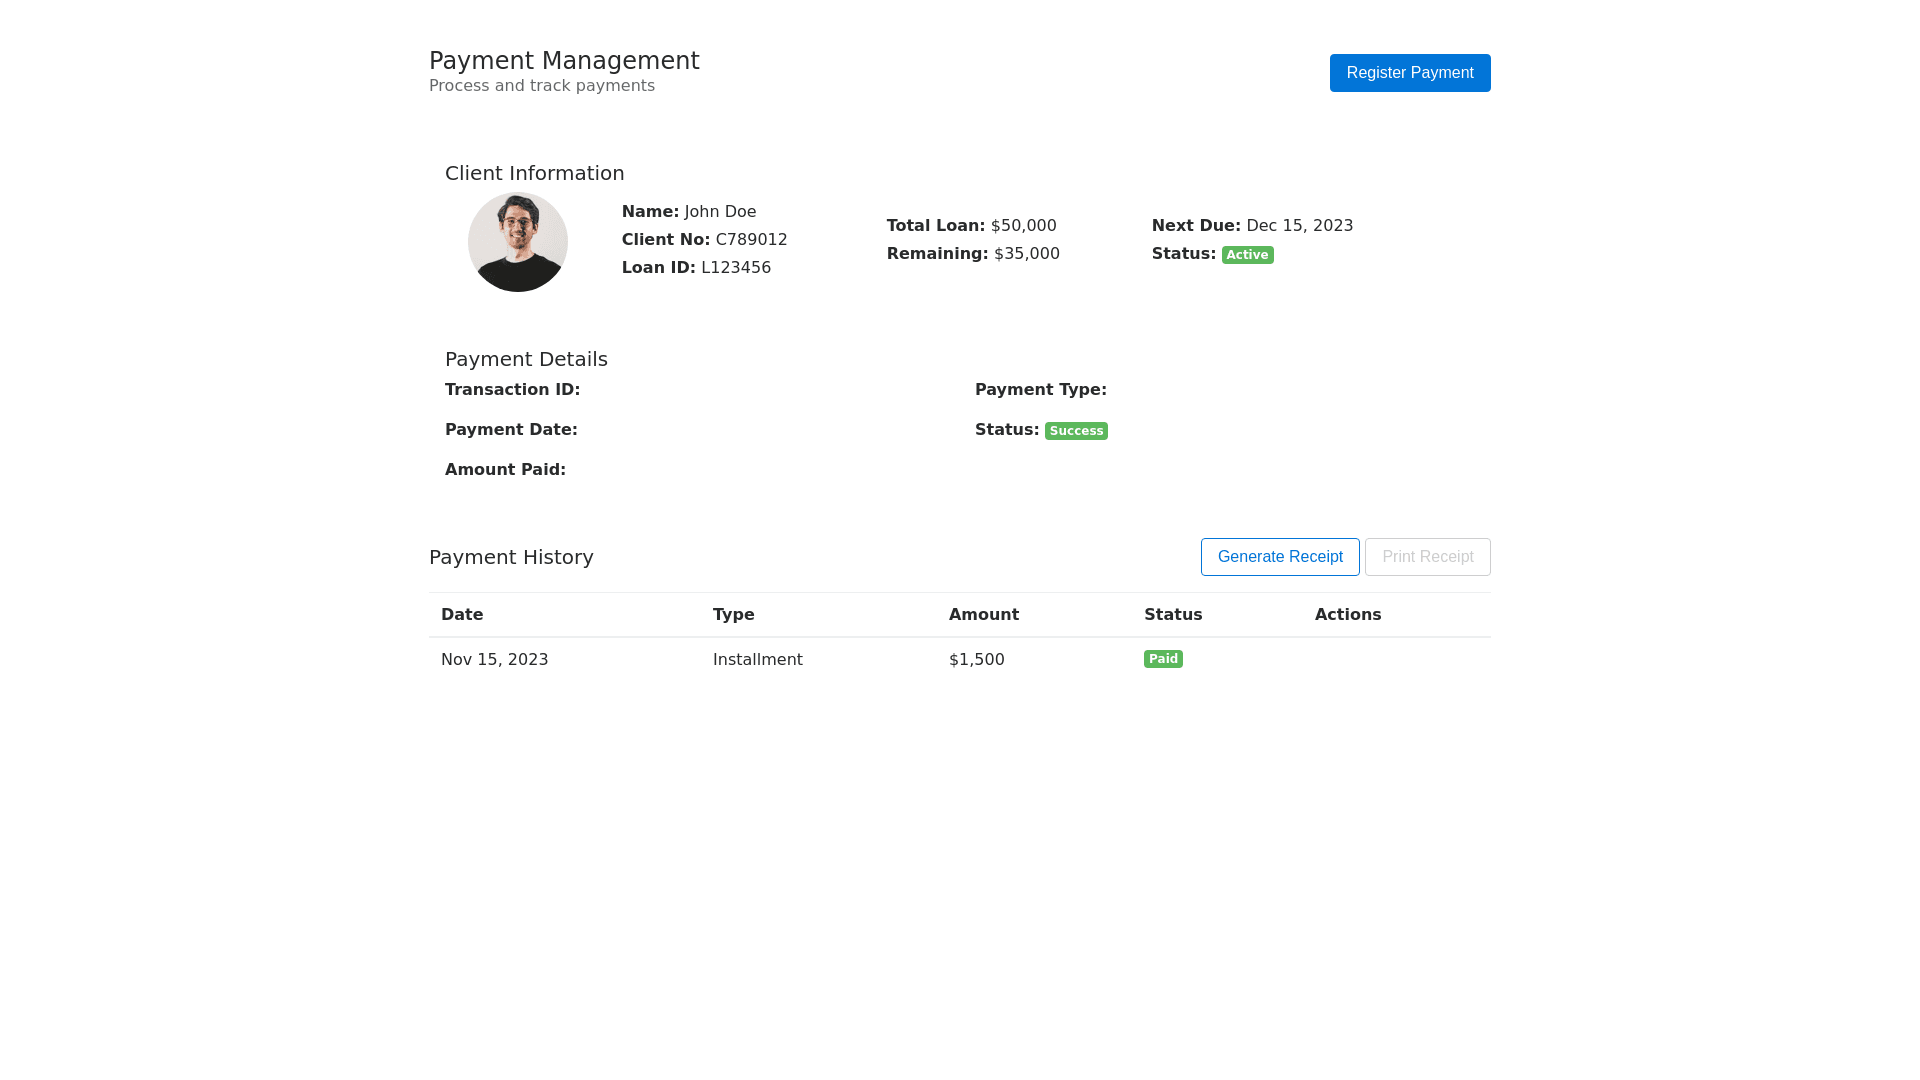Click the Print Receipt button

(1427, 557)
